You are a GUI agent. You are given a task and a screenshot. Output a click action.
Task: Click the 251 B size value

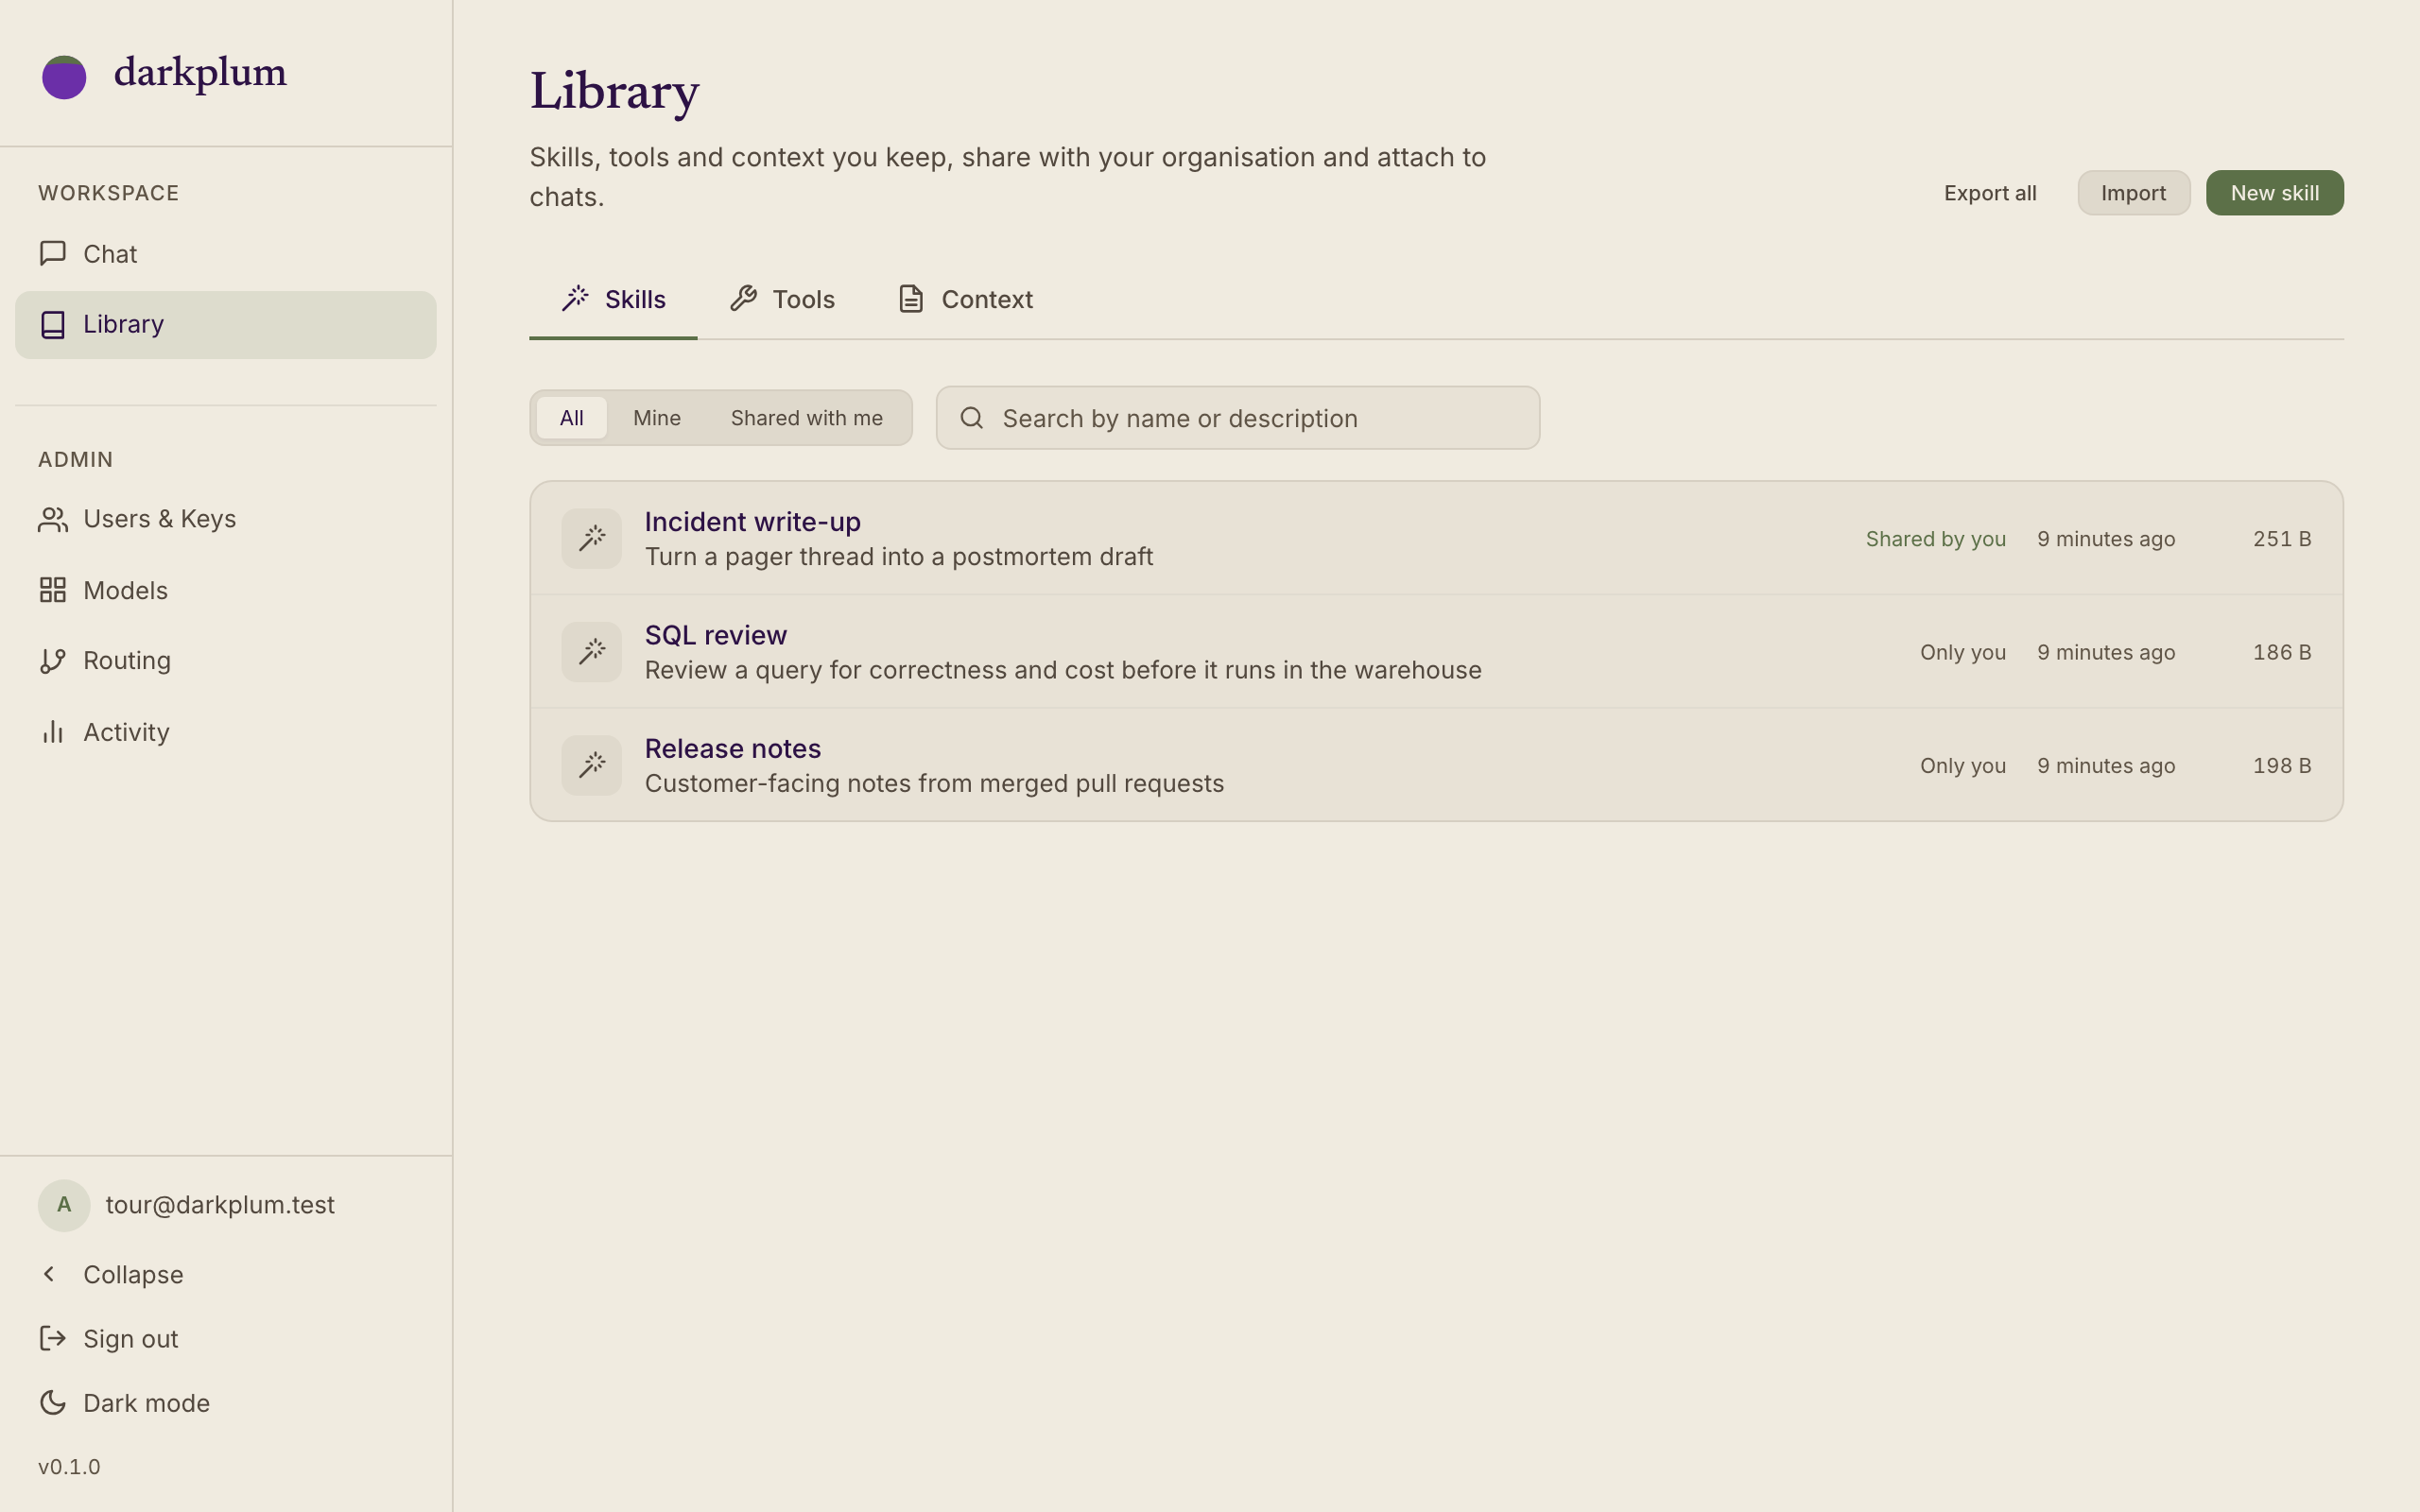(2282, 539)
